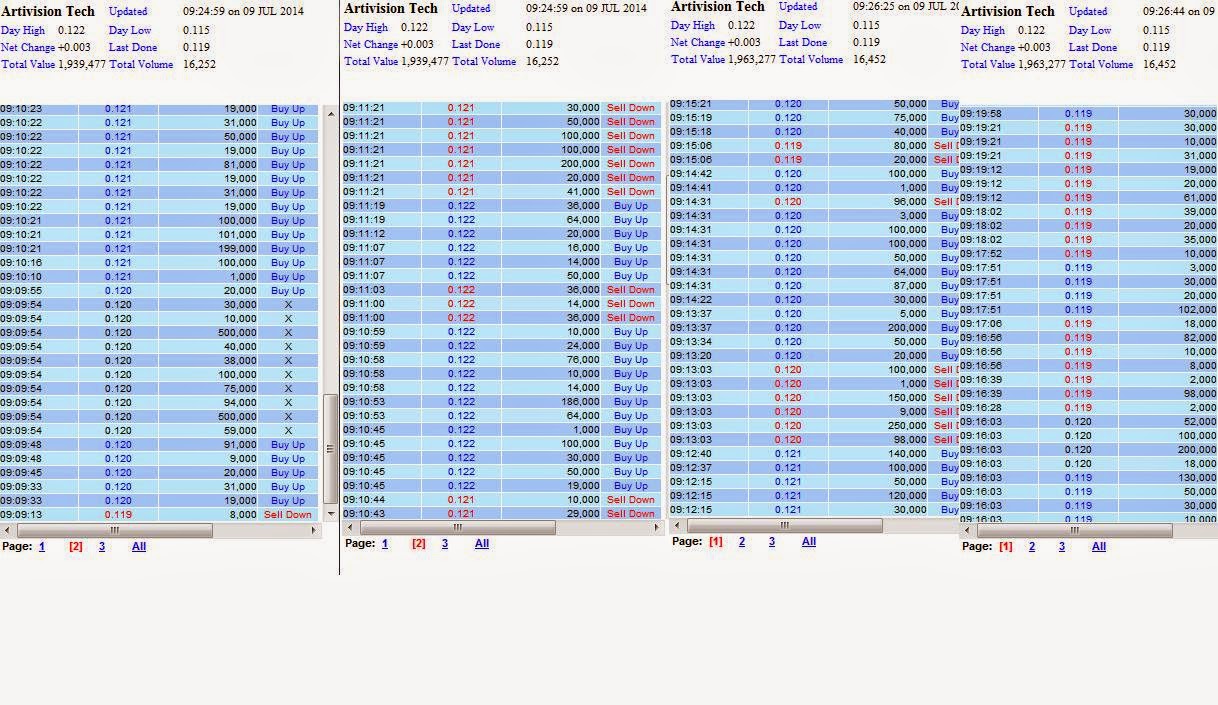The image size is (1218, 705).
Task: Go to page 2 in third panel
Action: [x=742, y=542]
